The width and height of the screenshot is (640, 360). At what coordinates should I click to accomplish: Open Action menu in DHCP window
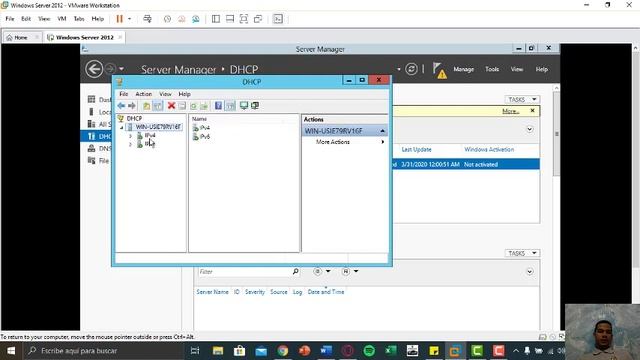[144, 94]
